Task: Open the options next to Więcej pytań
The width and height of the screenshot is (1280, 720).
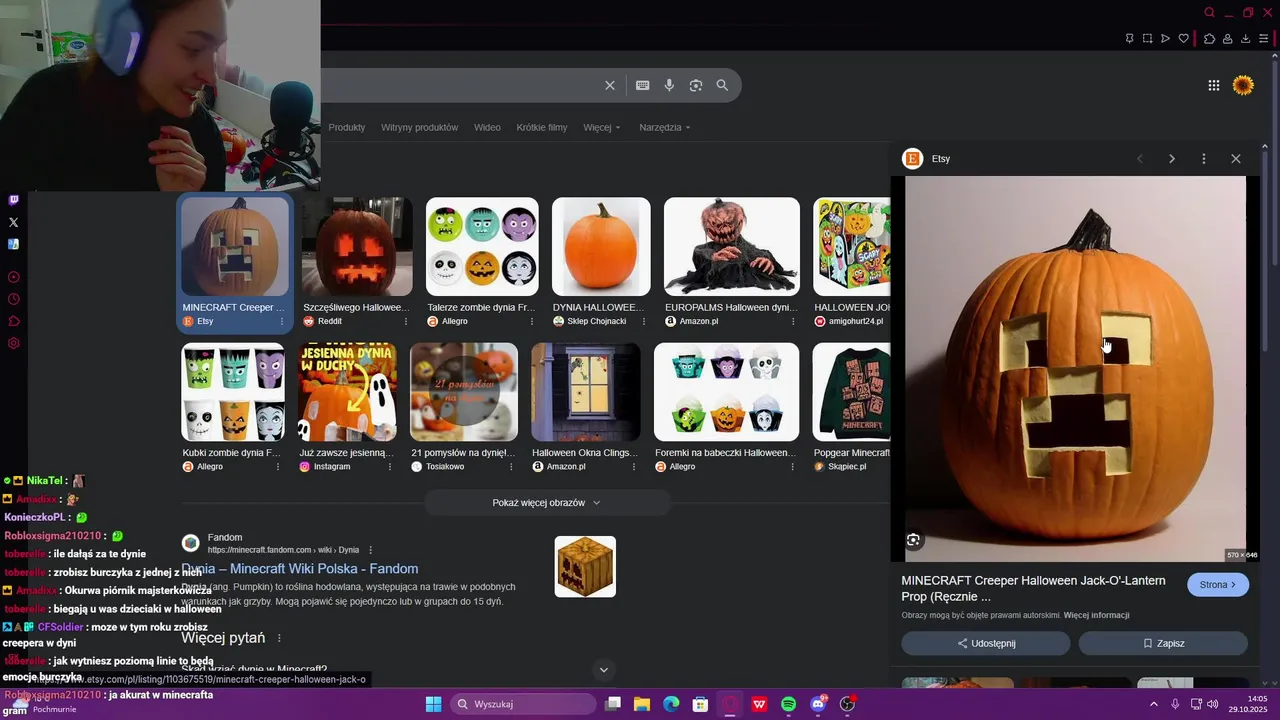Action: pyautogui.click(x=279, y=638)
